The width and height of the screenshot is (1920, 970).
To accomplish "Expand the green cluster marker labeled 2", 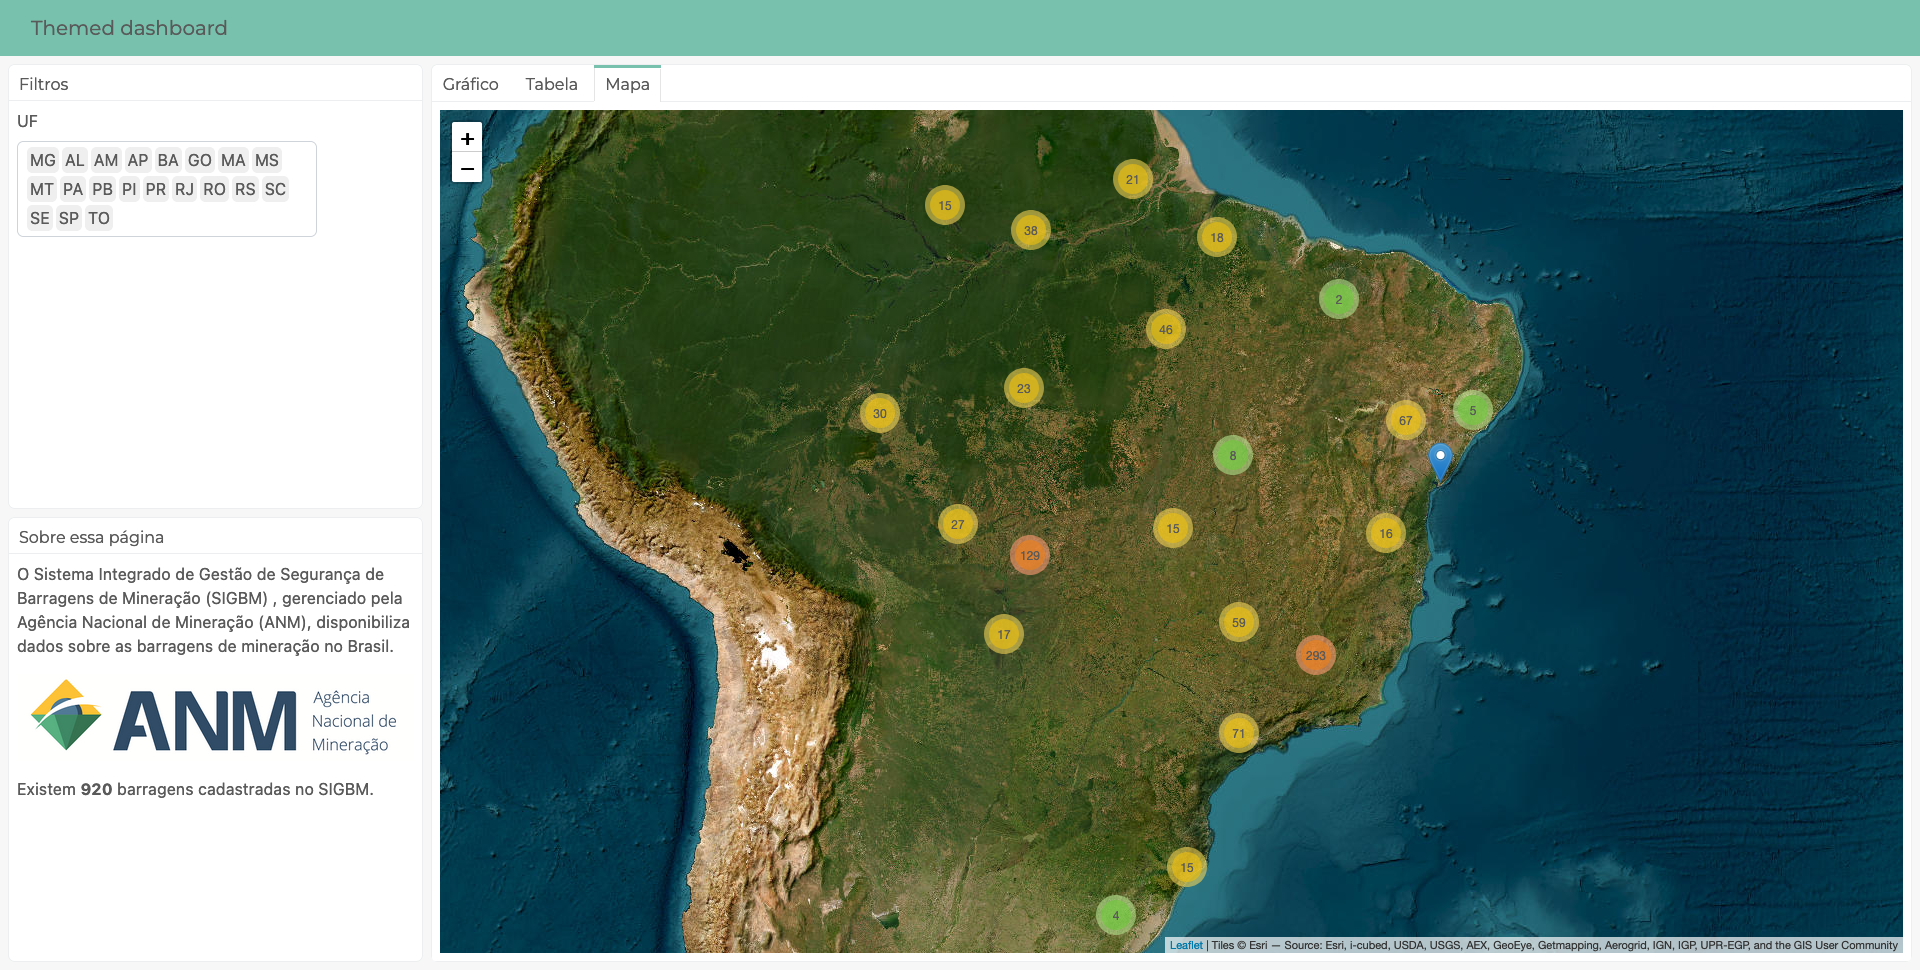I will [1338, 299].
